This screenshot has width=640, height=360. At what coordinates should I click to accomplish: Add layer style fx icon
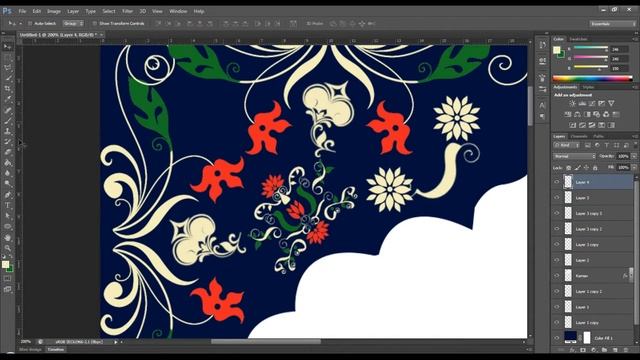pyautogui.click(x=572, y=350)
